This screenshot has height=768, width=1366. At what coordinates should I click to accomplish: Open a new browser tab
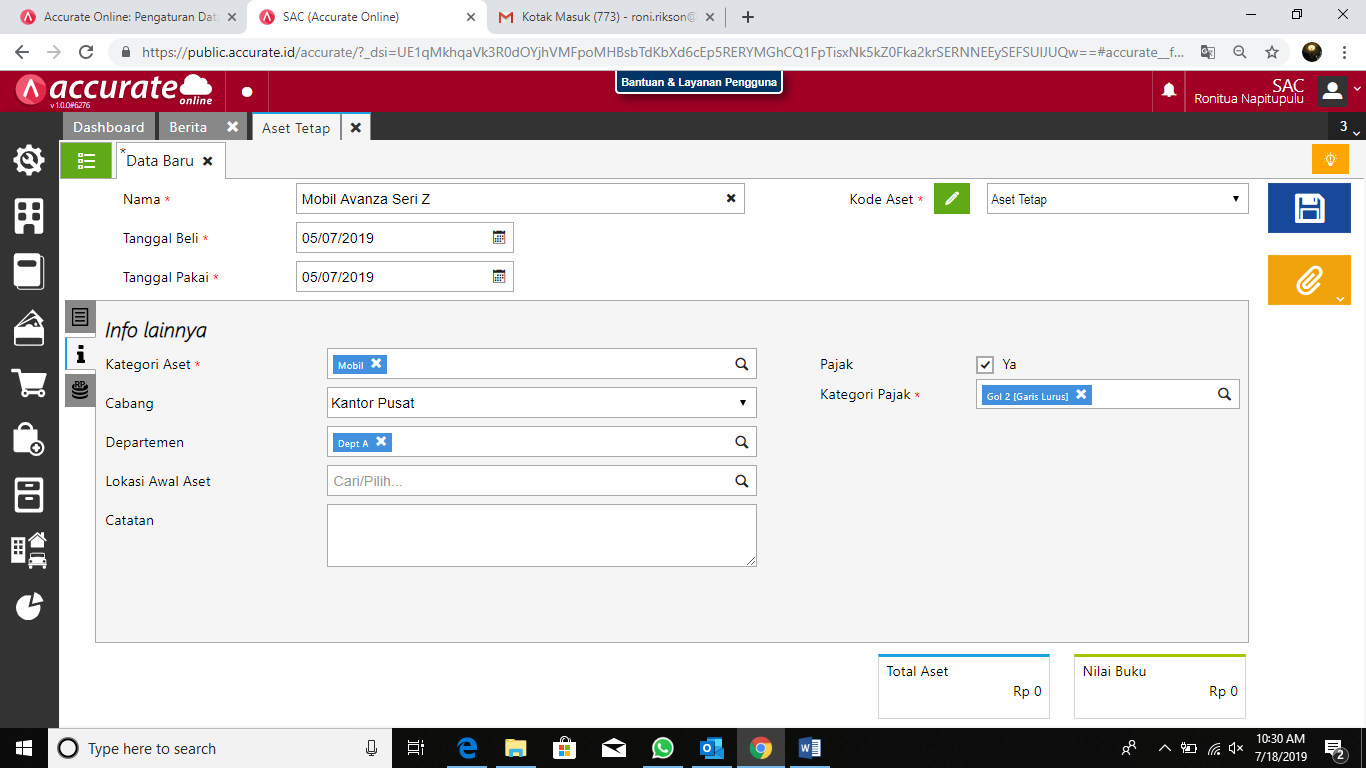pos(747,17)
